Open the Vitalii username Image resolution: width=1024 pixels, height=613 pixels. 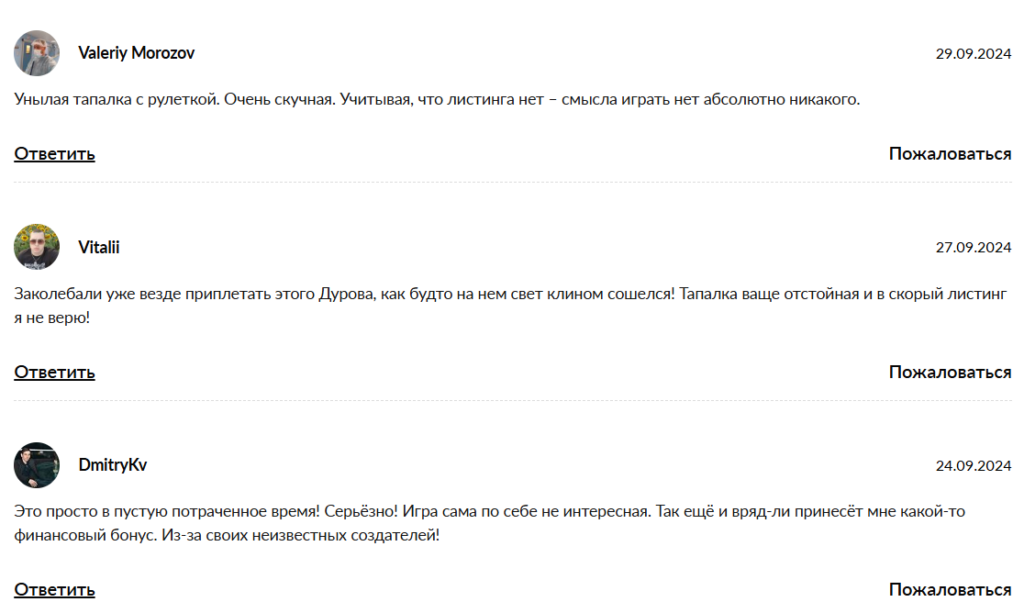[99, 247]
